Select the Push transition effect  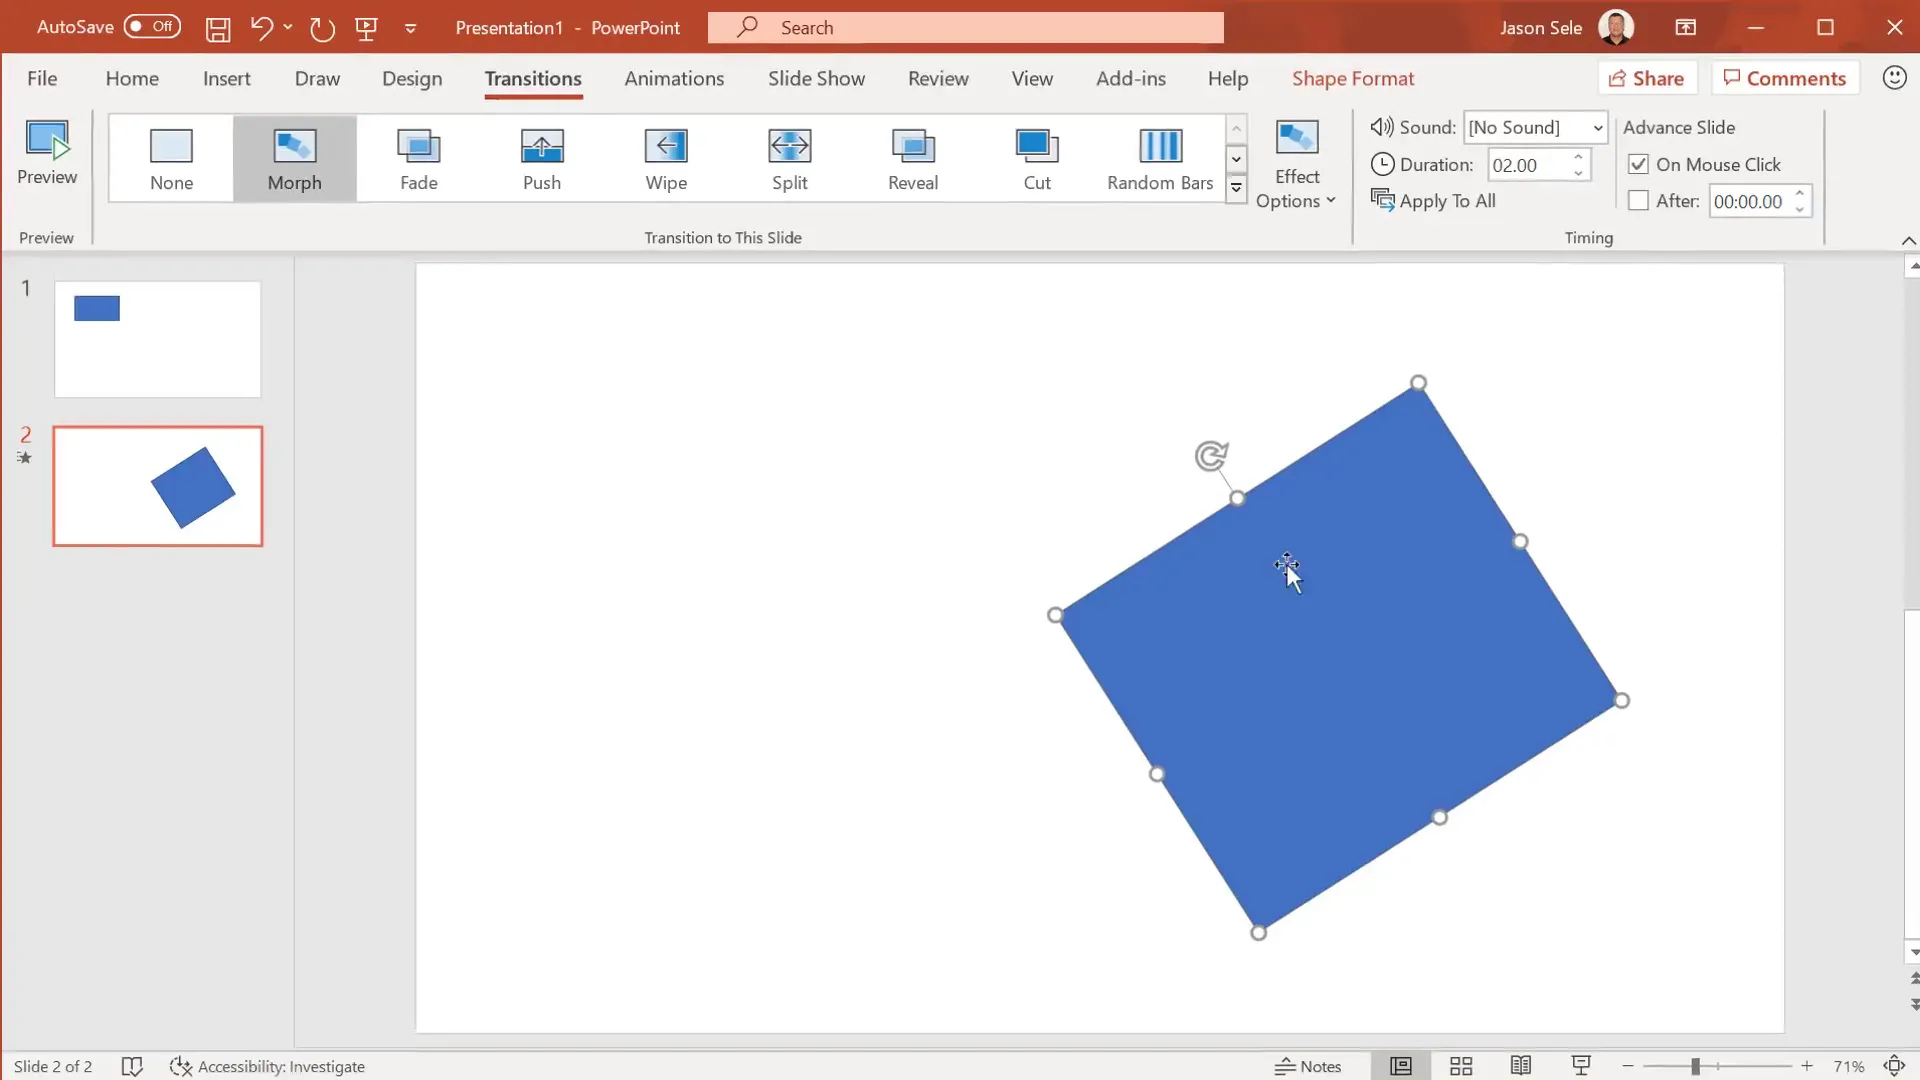click(541, 159)
